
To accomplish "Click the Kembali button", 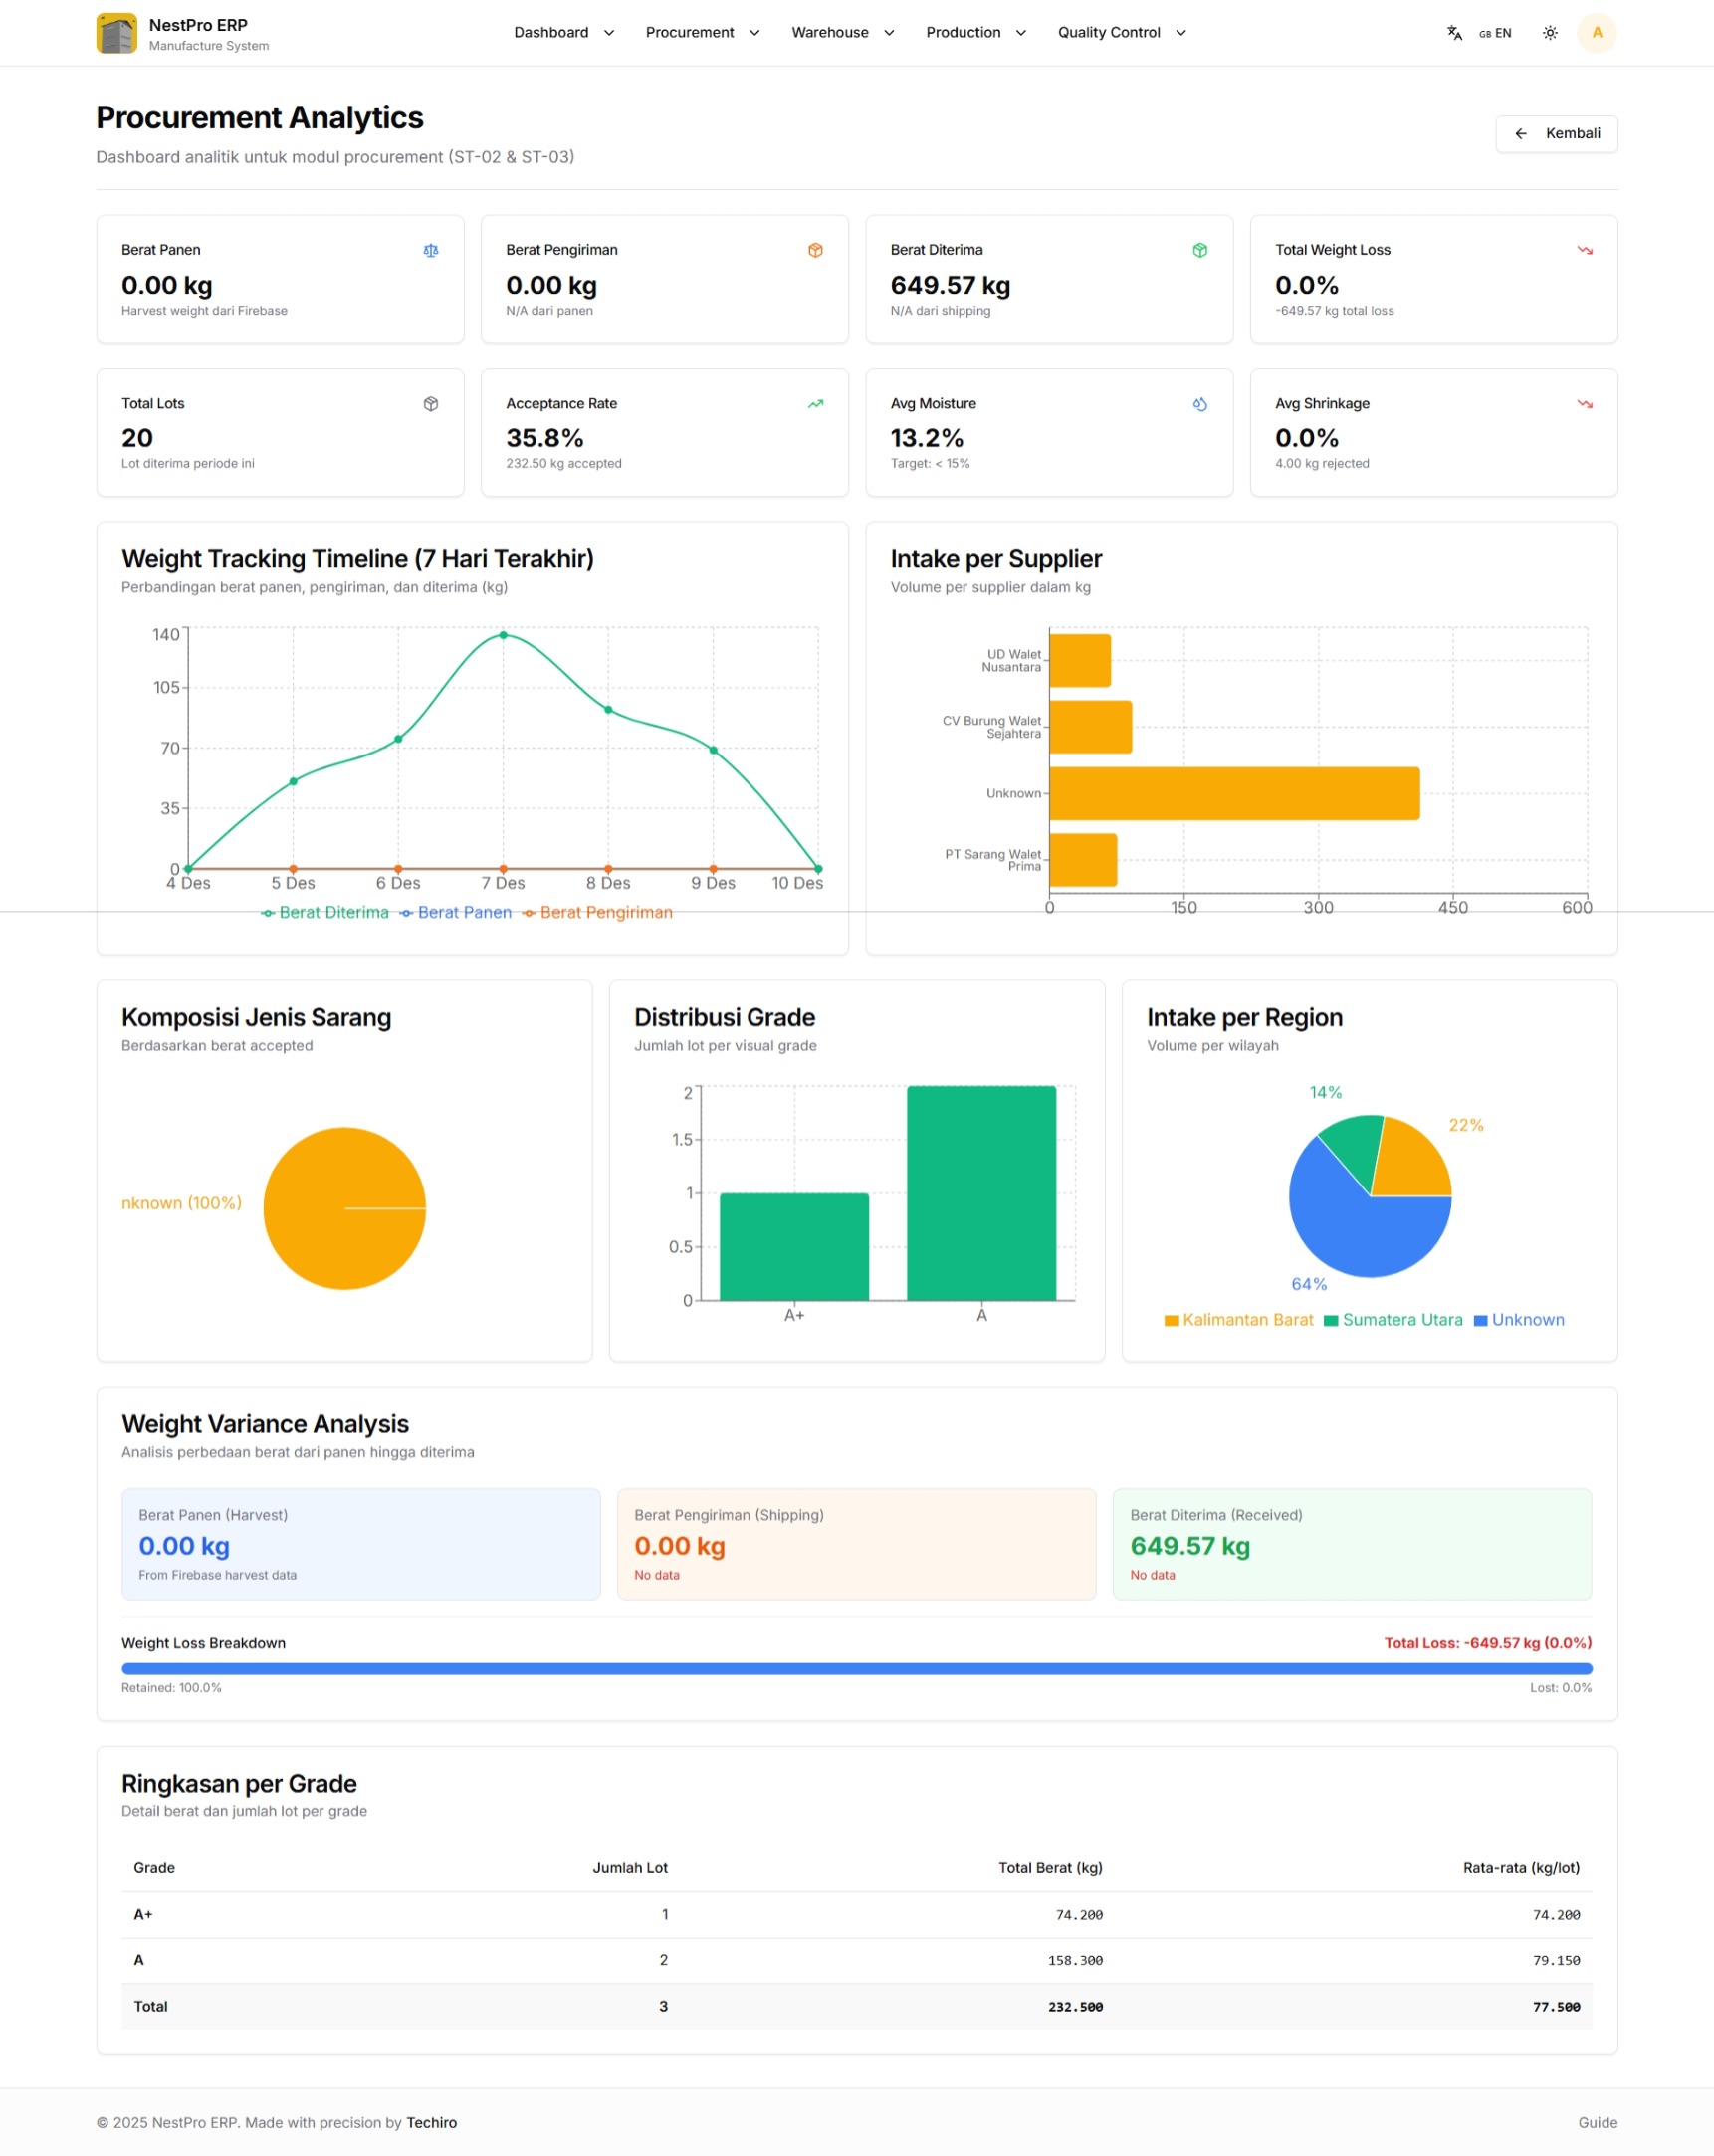I will pos(1556,133).
